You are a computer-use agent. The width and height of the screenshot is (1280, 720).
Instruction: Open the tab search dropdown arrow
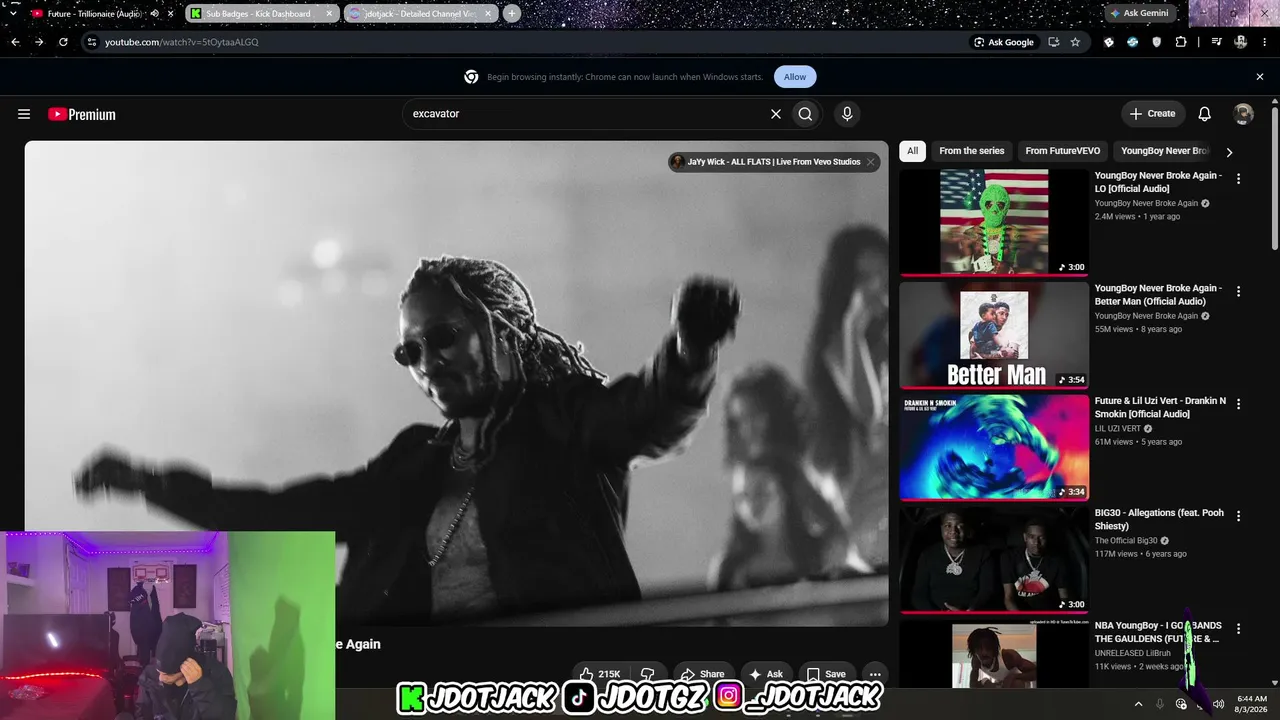pos(13,14)
